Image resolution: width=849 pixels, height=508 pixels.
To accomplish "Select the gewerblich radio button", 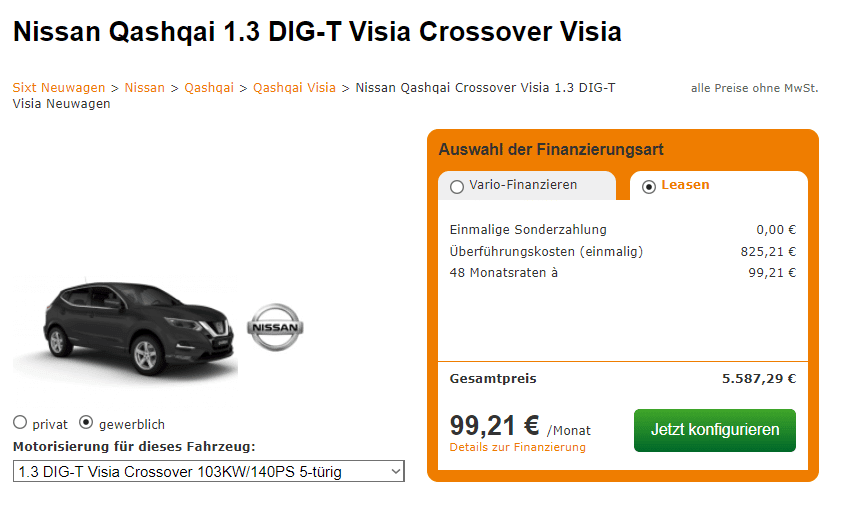I will (86, 422).
